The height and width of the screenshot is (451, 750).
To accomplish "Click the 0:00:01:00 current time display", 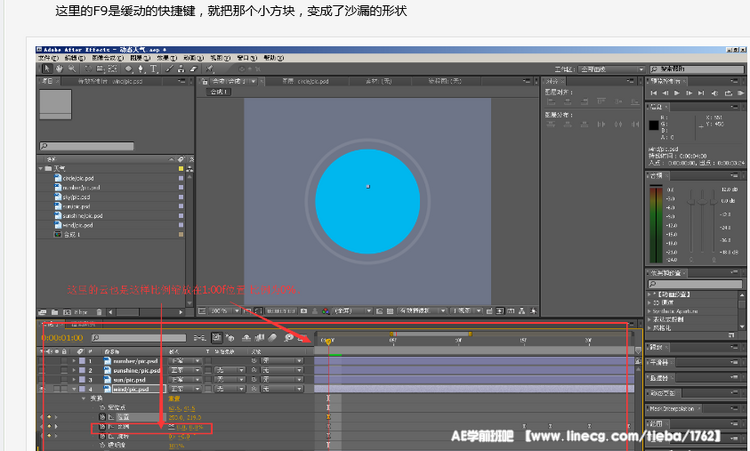I will pyautogui.click(x=62, y=338).
